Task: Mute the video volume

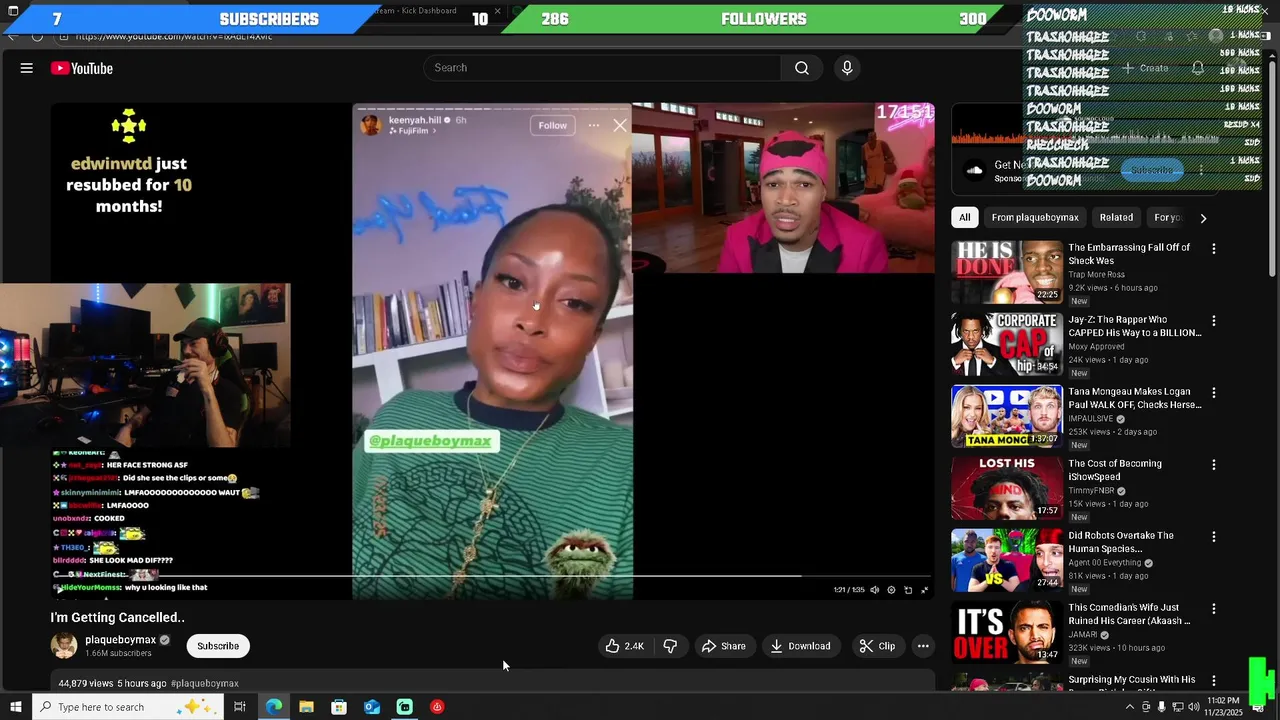Action: tap(875, 590)
